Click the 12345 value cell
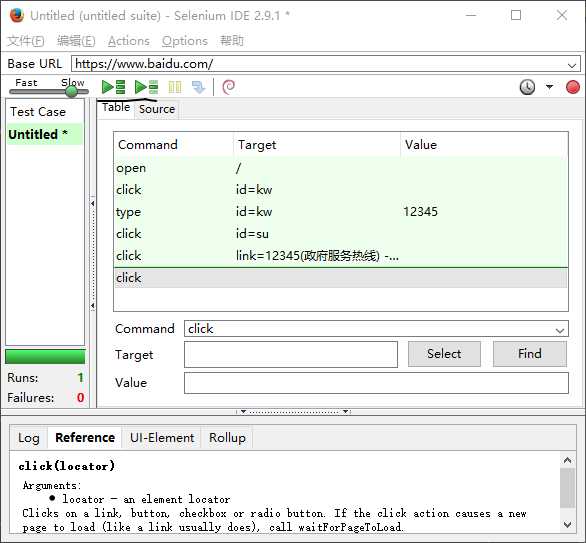The height and width of the screenshot is (543, 586). pos(420,212)
